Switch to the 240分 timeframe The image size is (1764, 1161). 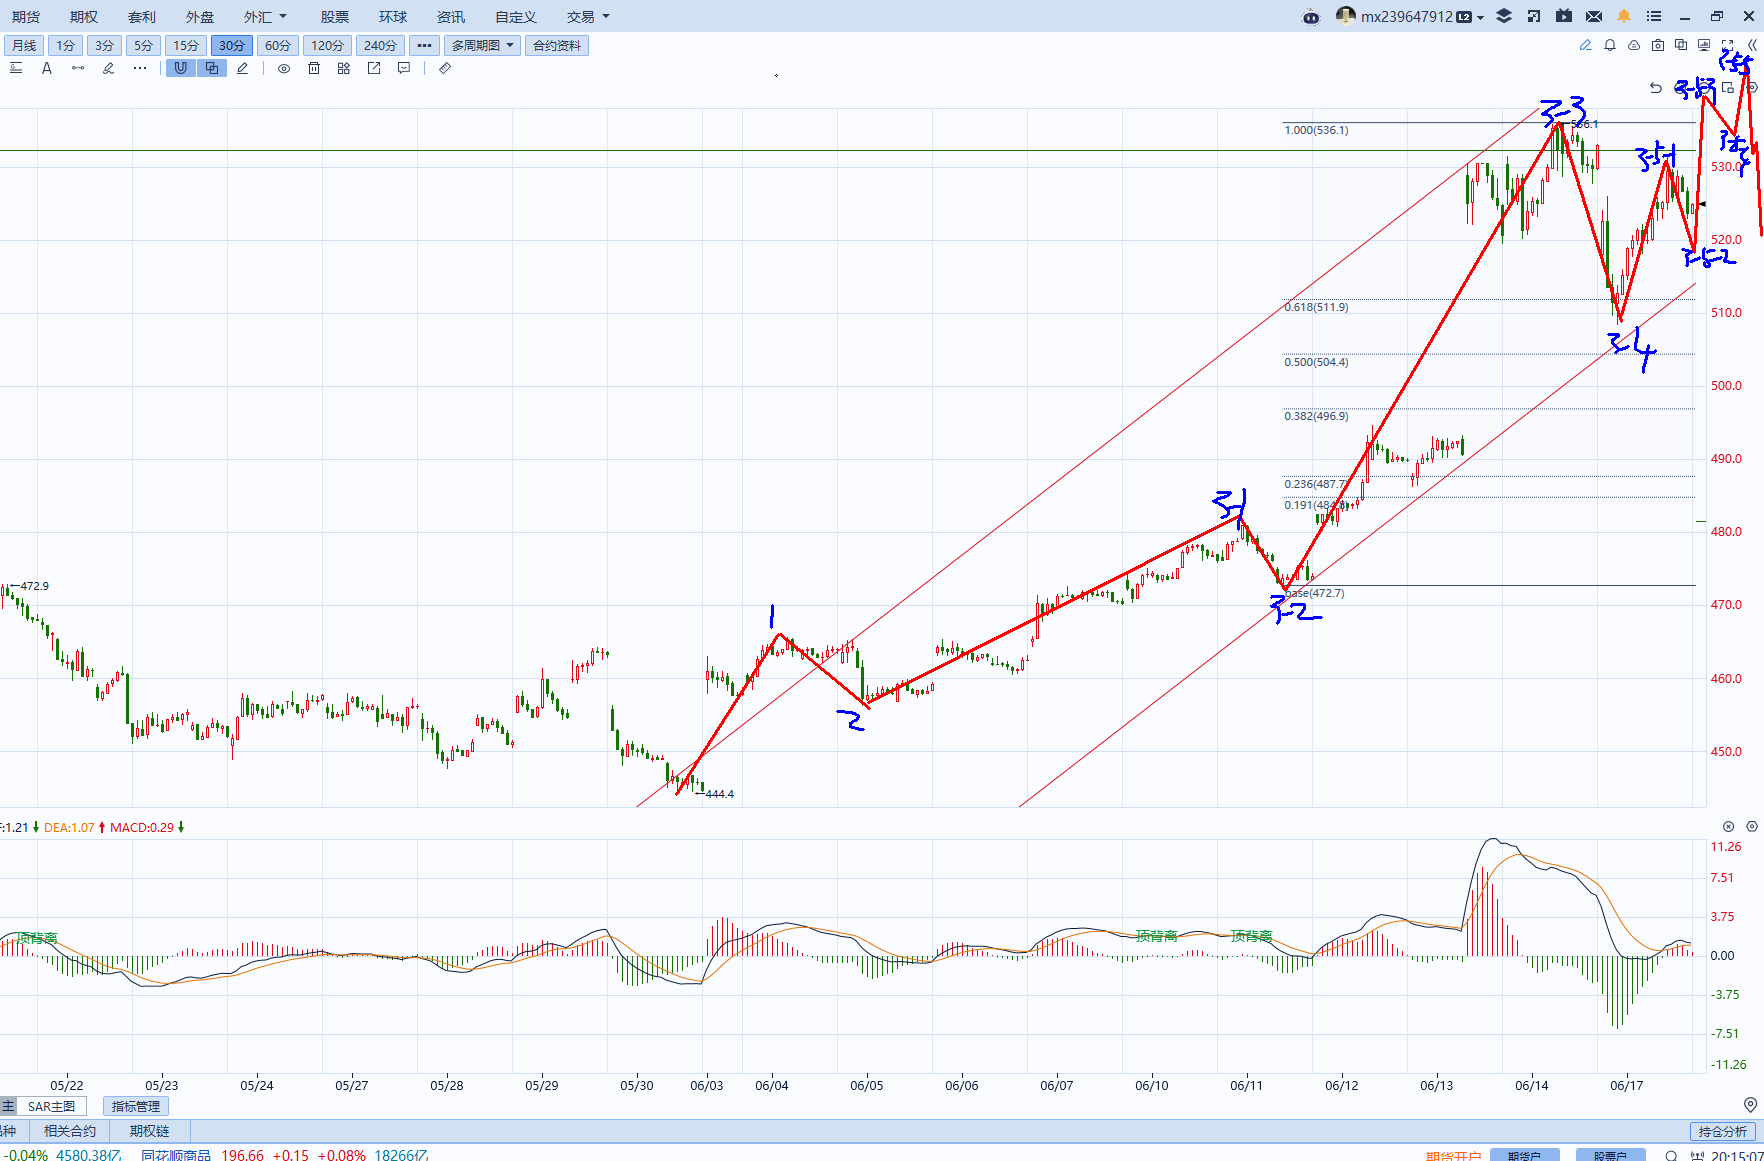pyautogui.click(x=380, y=45)
